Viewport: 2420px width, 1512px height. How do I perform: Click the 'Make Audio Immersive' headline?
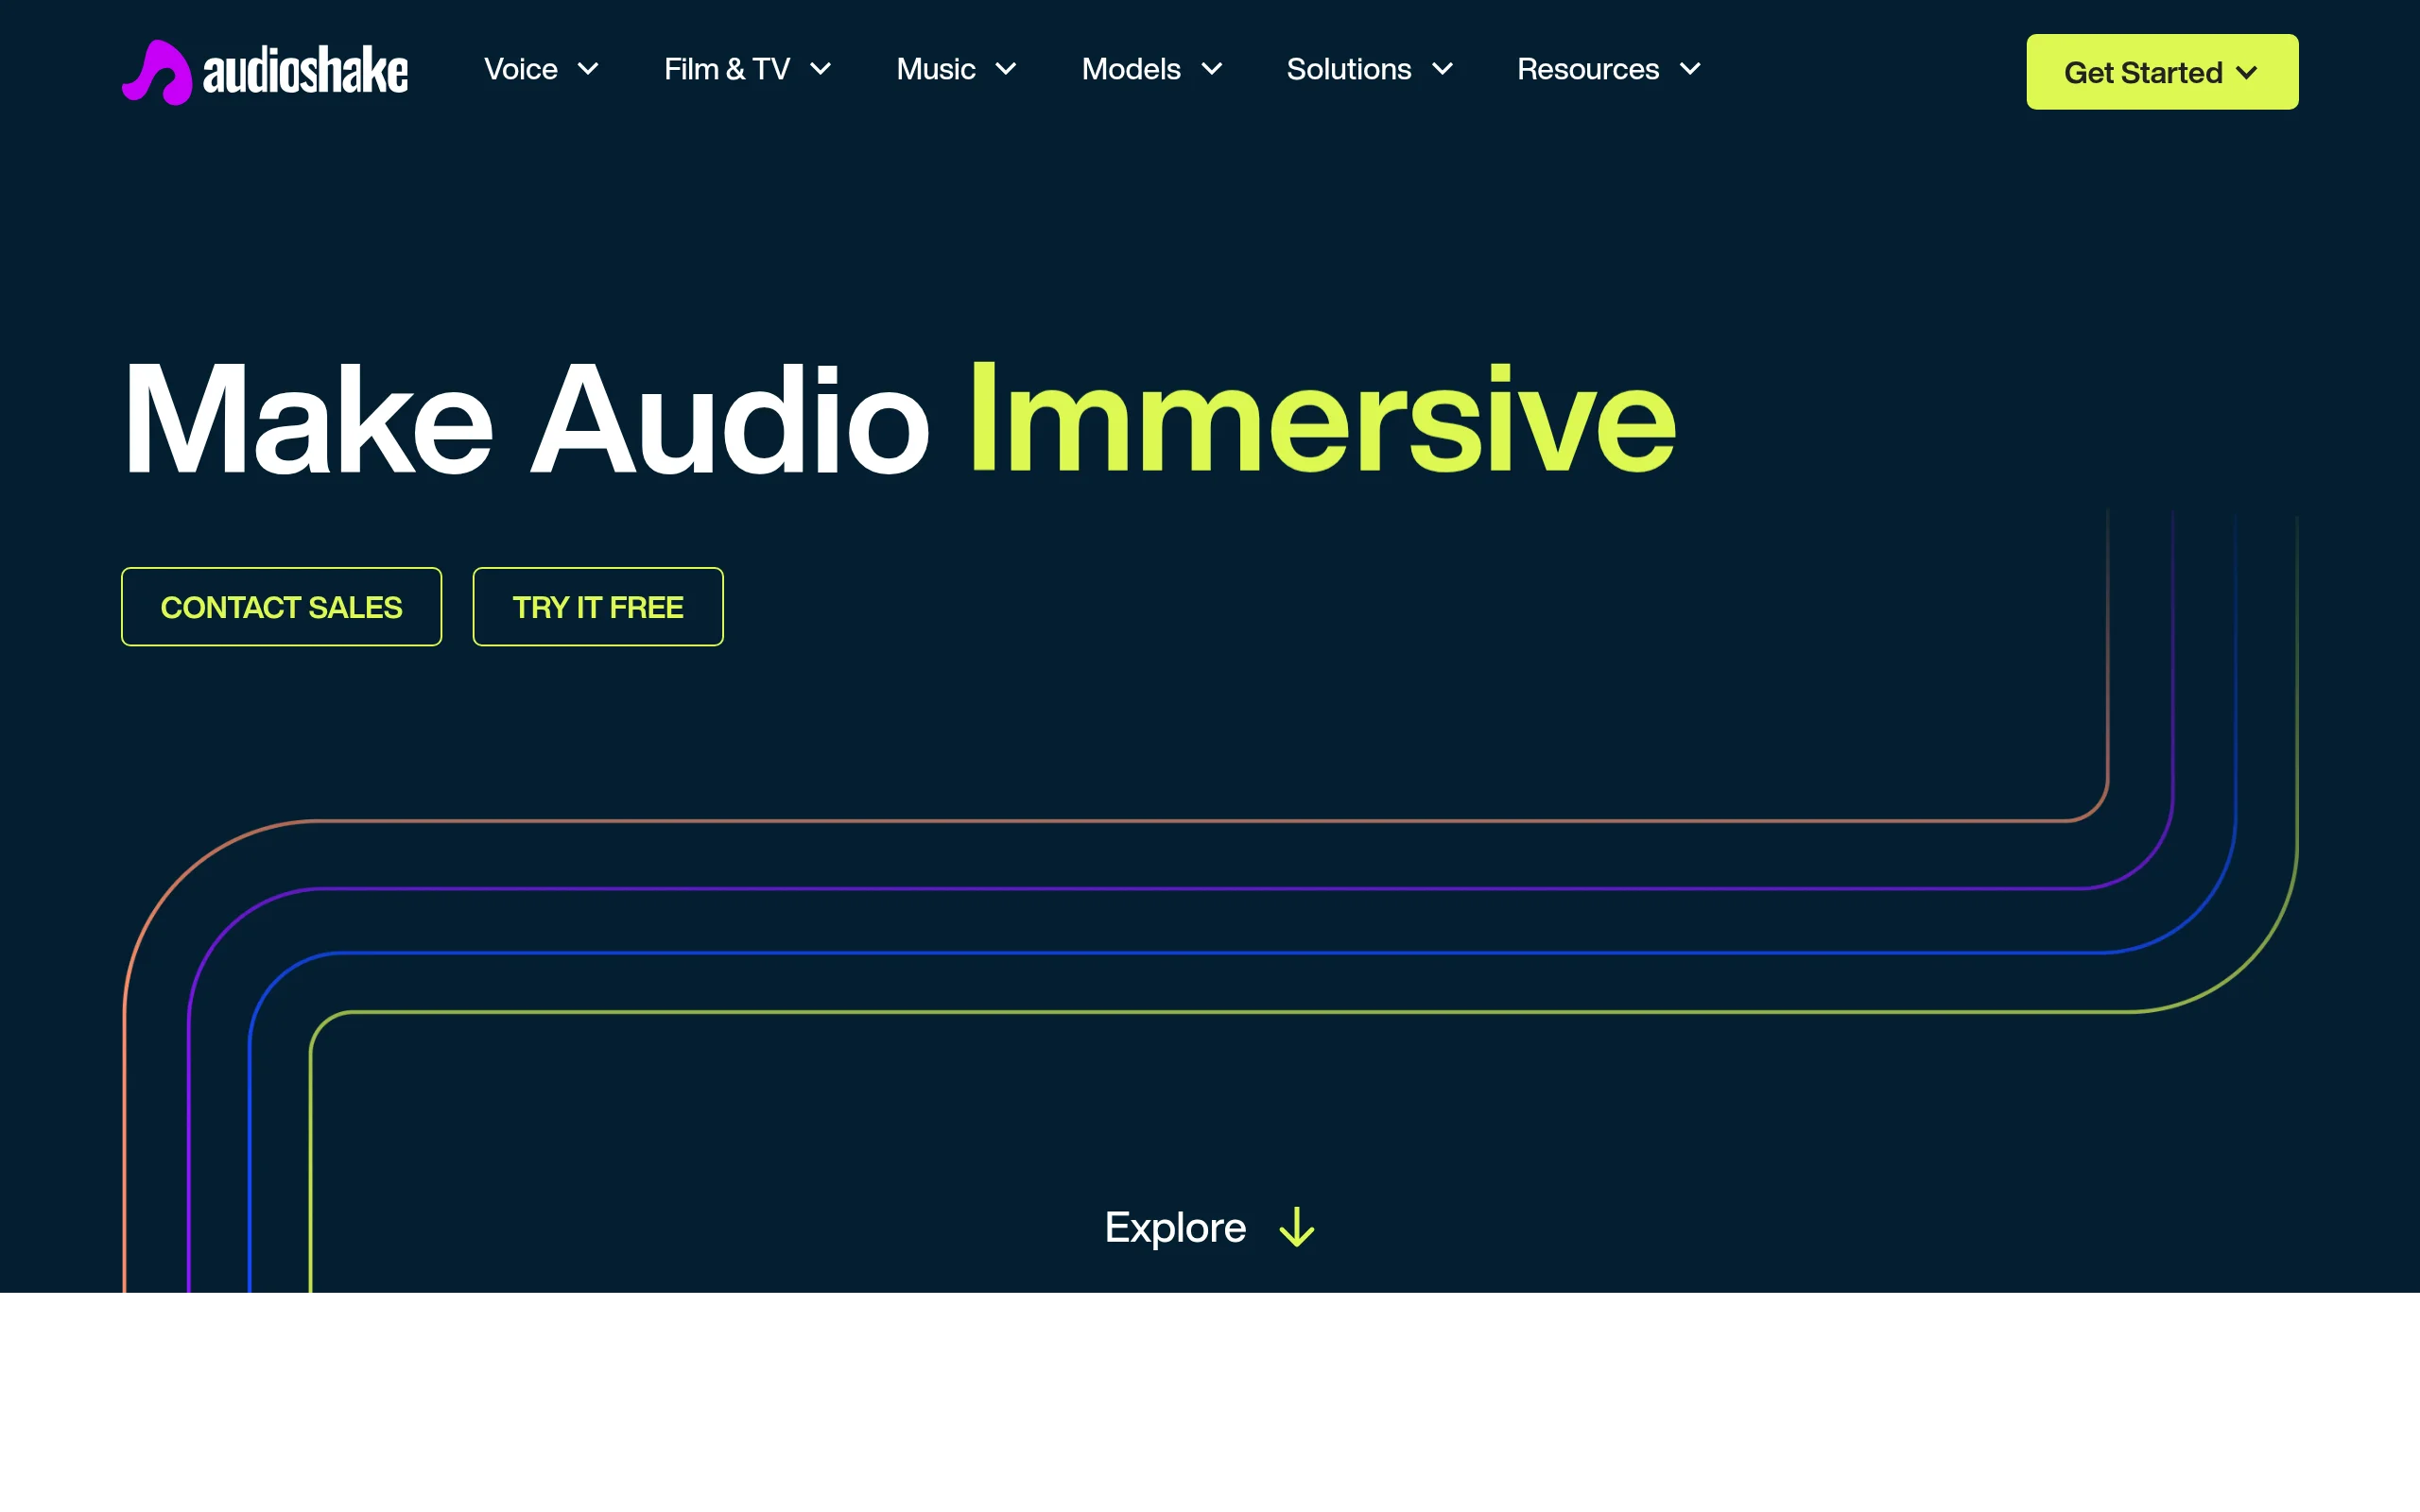[x=899, y=419]
